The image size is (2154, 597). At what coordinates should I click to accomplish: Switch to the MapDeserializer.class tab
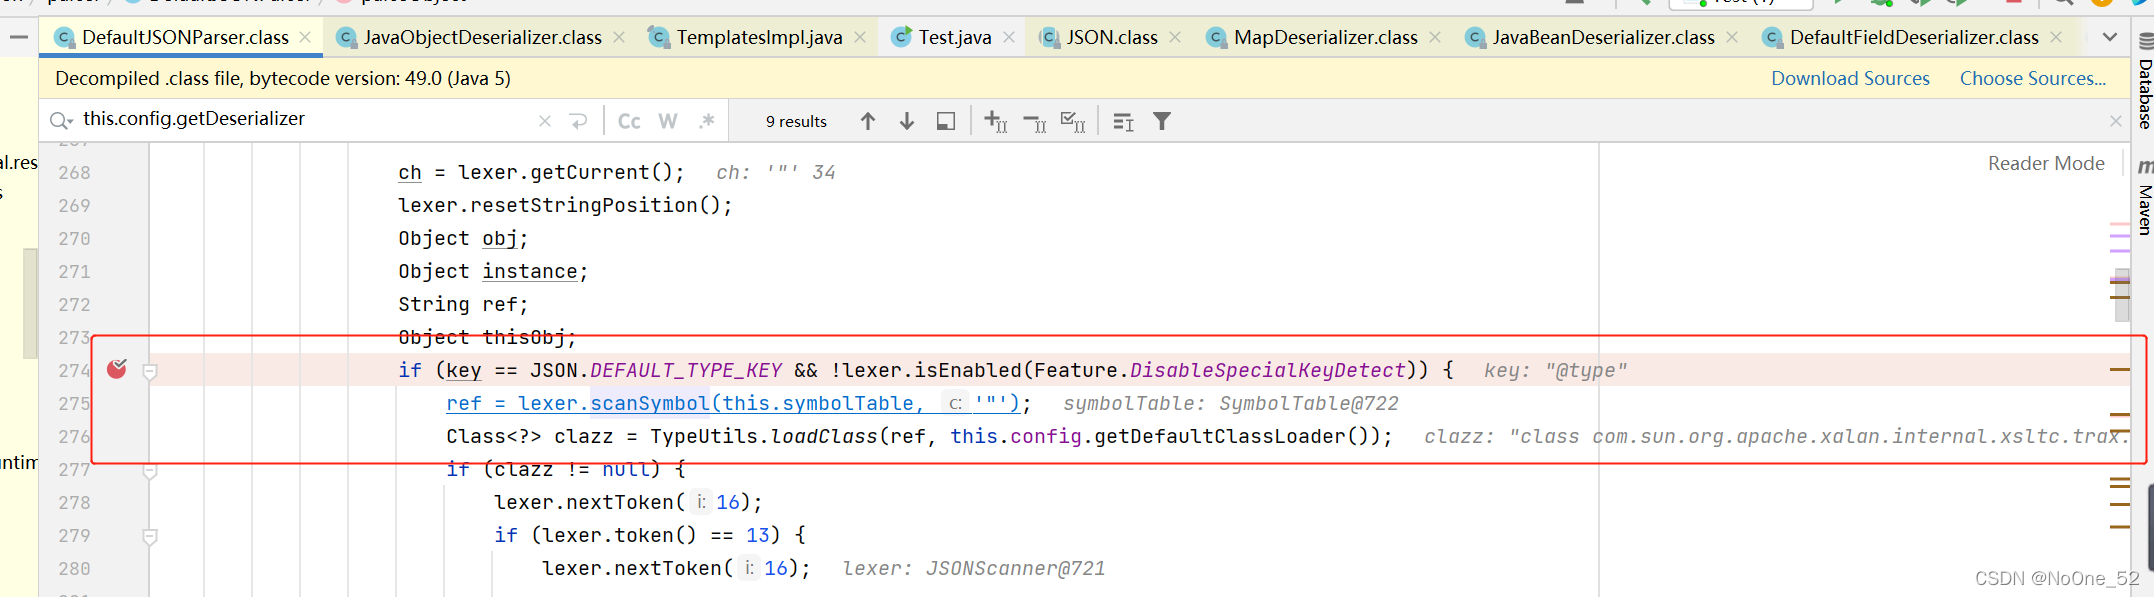point(1325,37)
